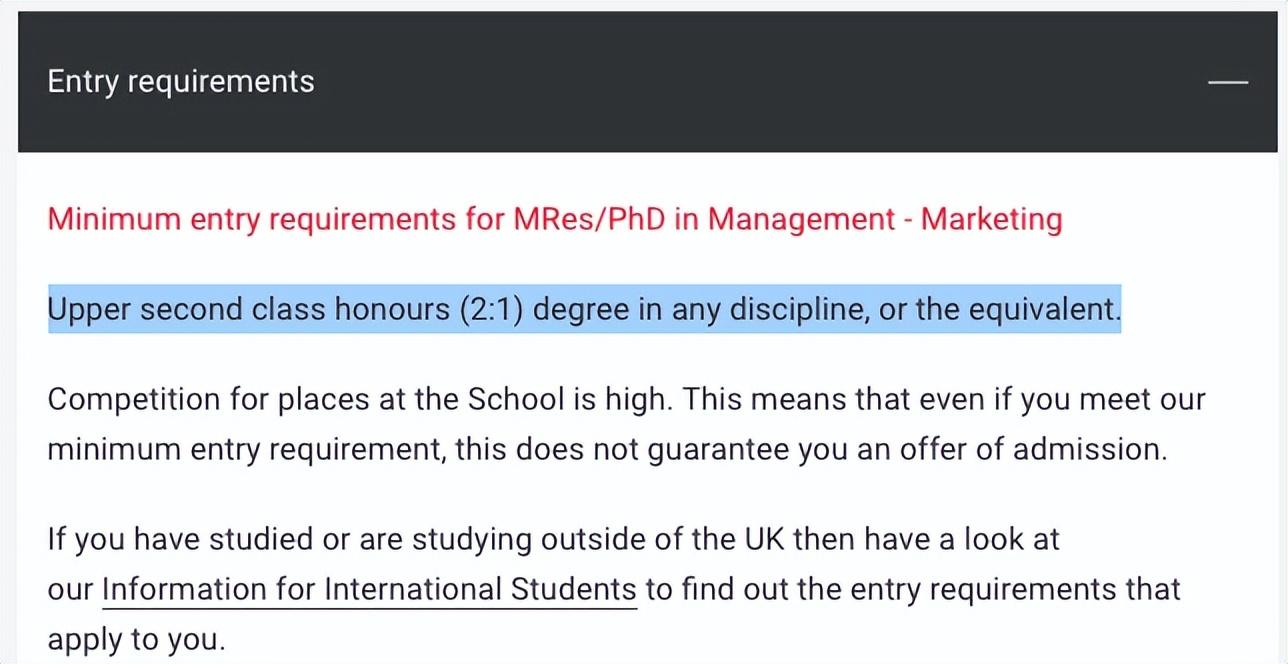1288x664 pixels.
Task: Click the word "equivalent" ending highlighted sentence
Action: pos(1050,309)
